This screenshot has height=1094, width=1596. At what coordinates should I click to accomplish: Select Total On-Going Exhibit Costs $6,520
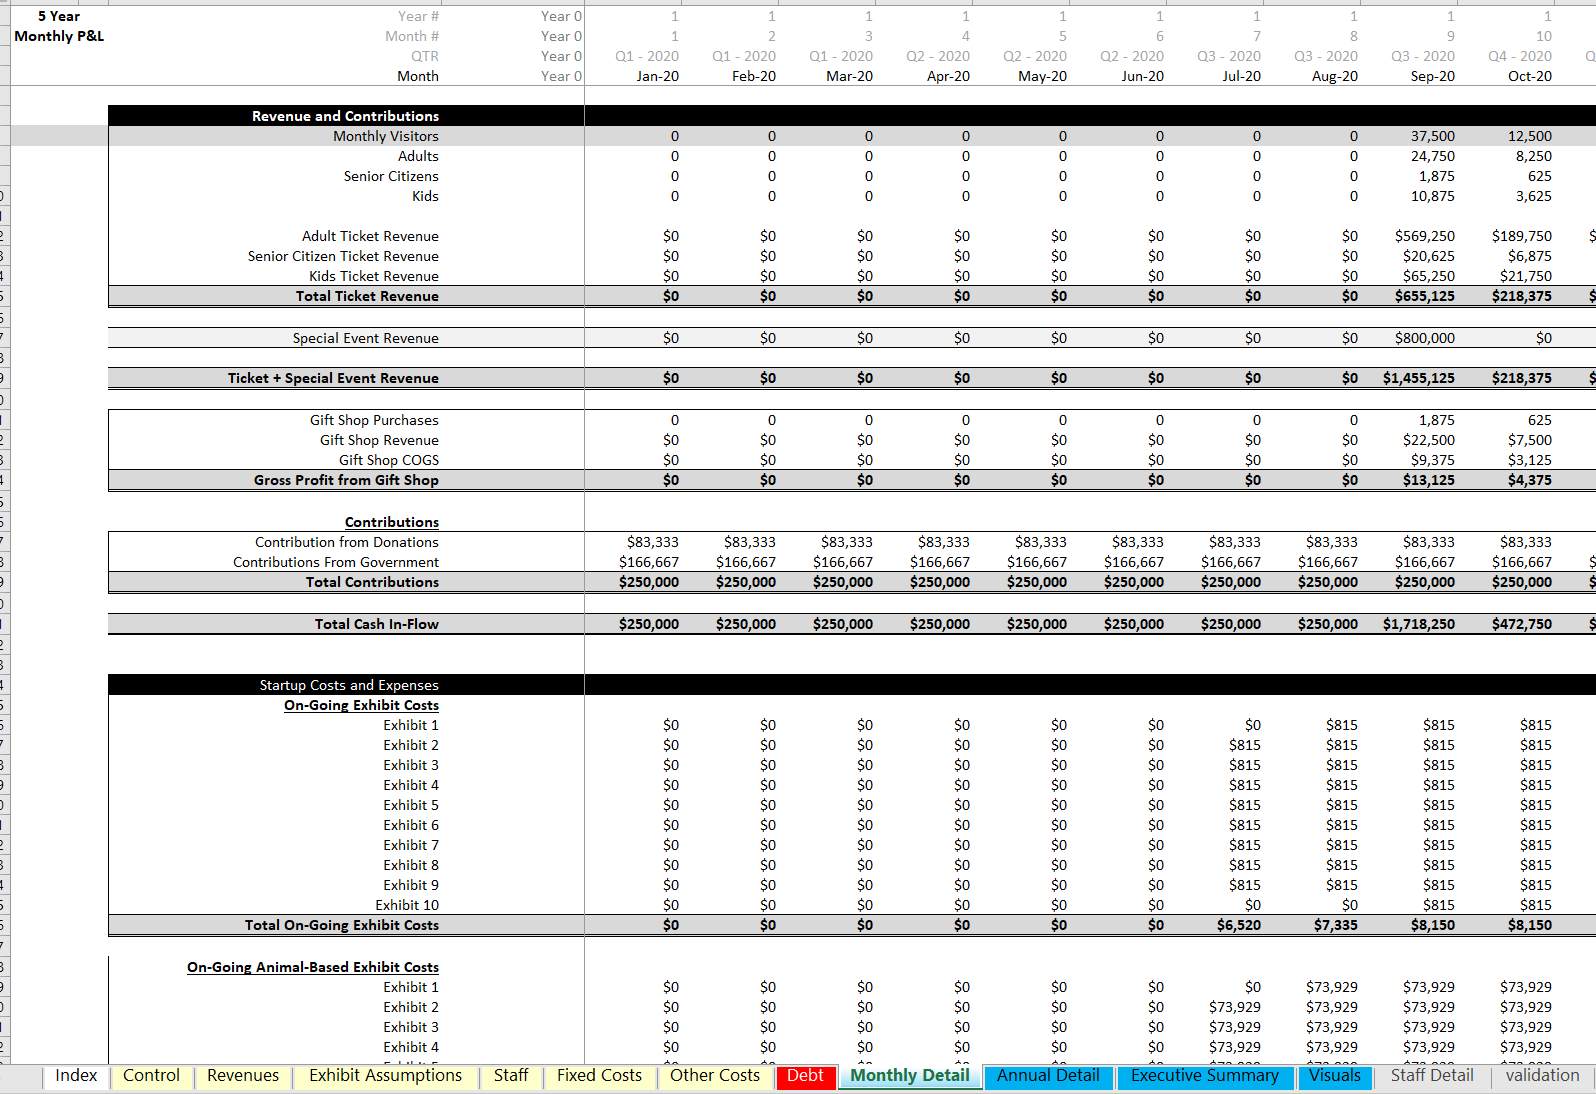pyautogui.click(x=1239, y=925)
